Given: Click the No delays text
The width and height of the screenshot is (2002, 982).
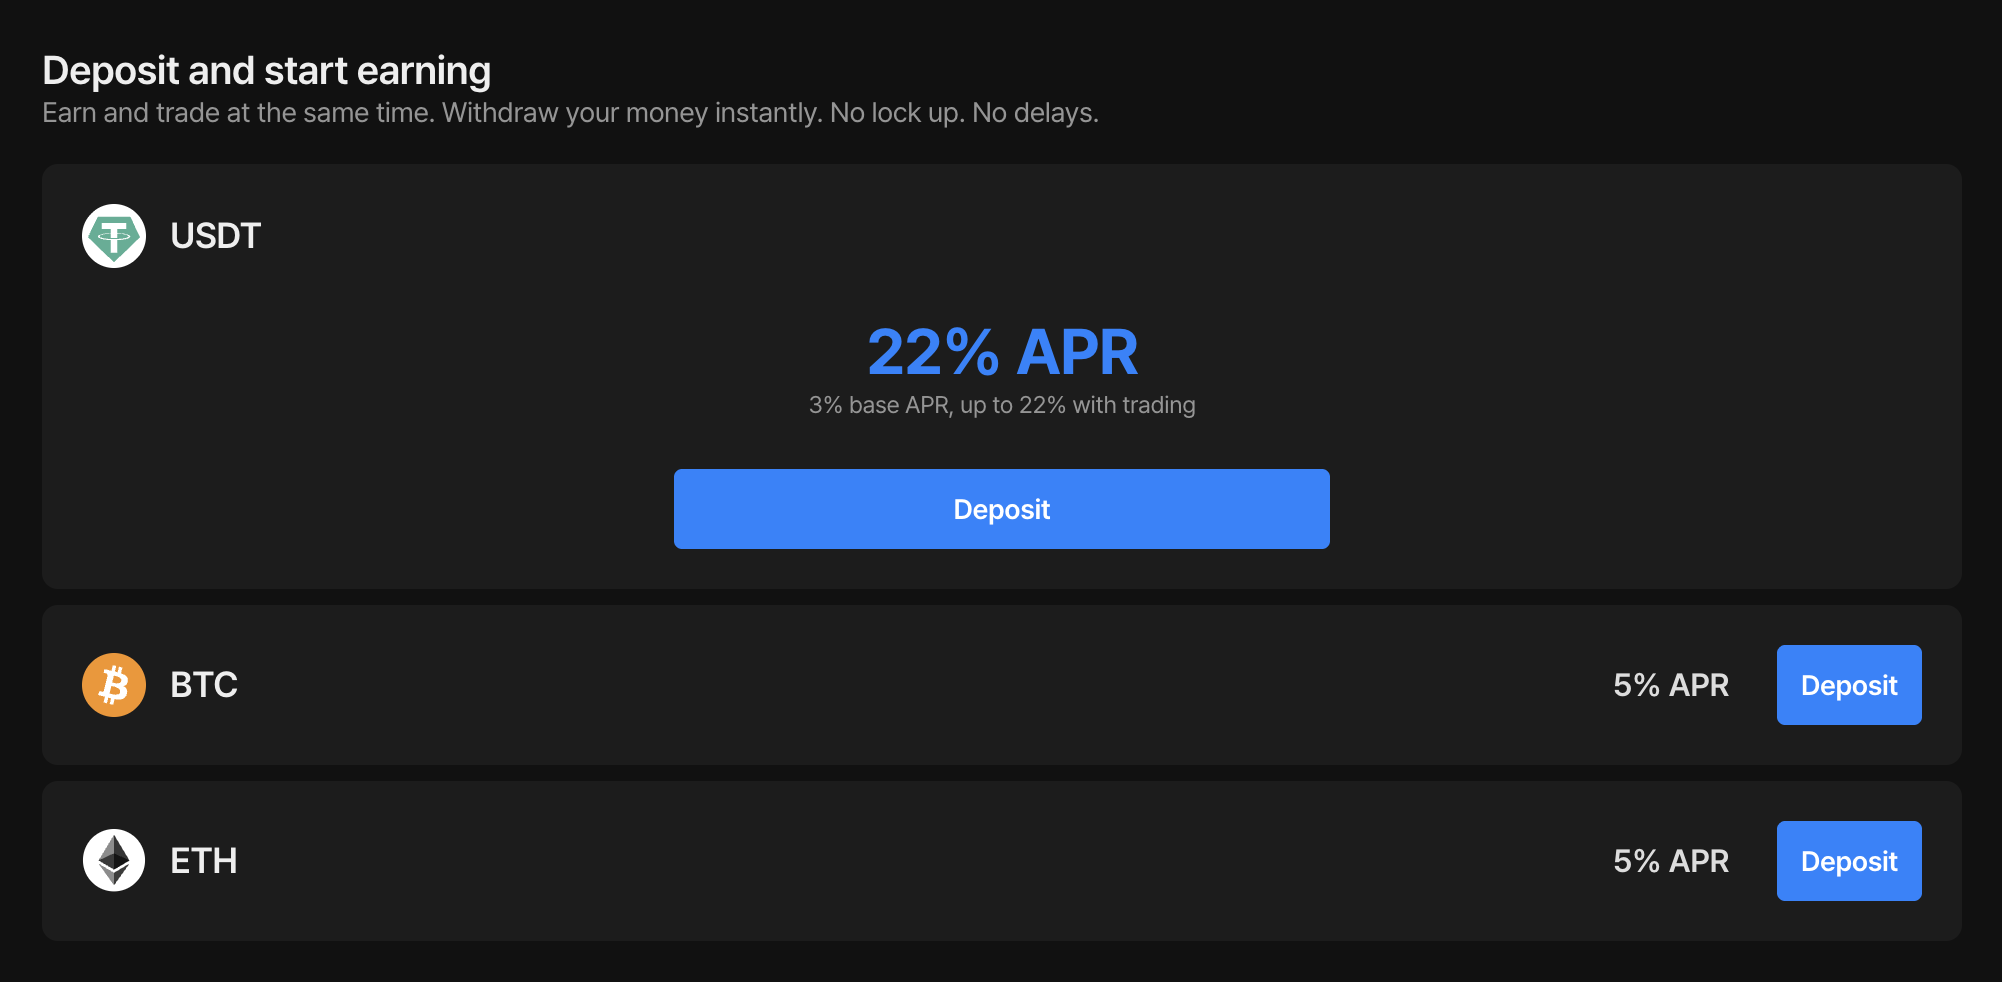Looking at the screenshot, I should point(1035,113).
